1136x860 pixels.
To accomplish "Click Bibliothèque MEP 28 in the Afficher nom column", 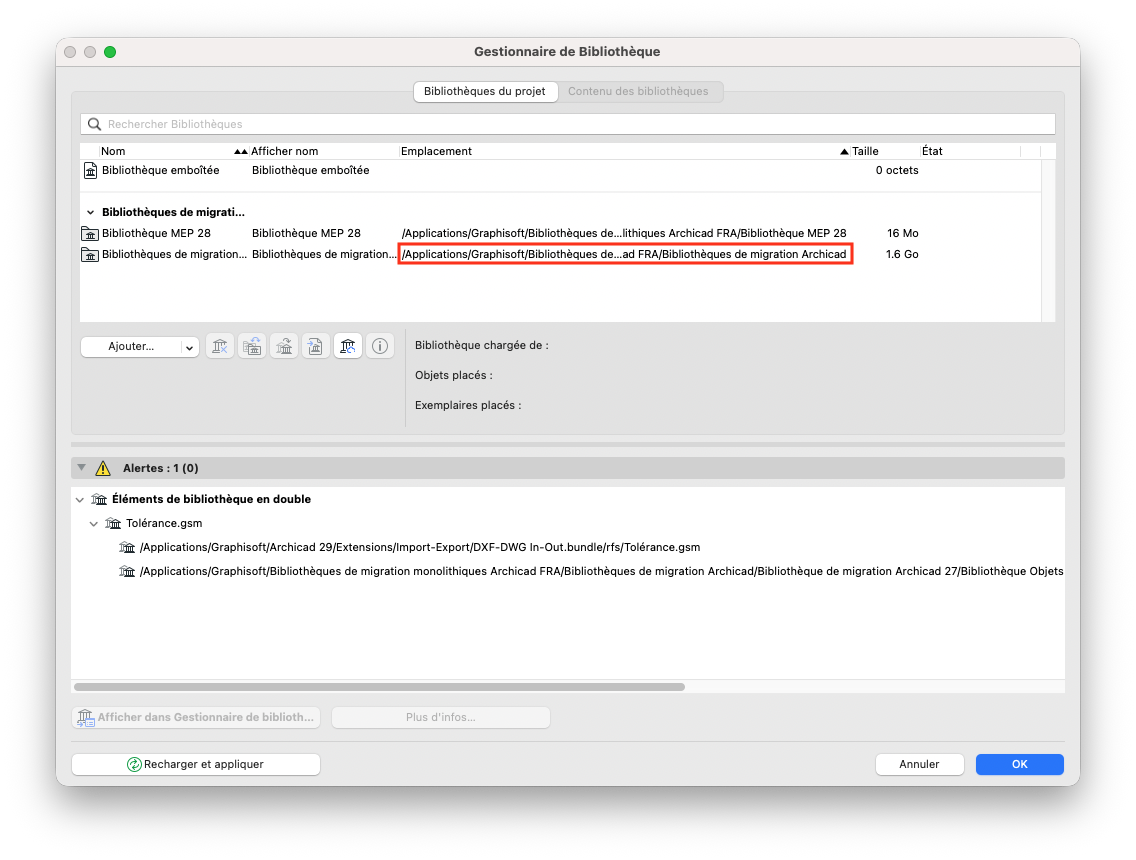I will (x=306, y=233).
